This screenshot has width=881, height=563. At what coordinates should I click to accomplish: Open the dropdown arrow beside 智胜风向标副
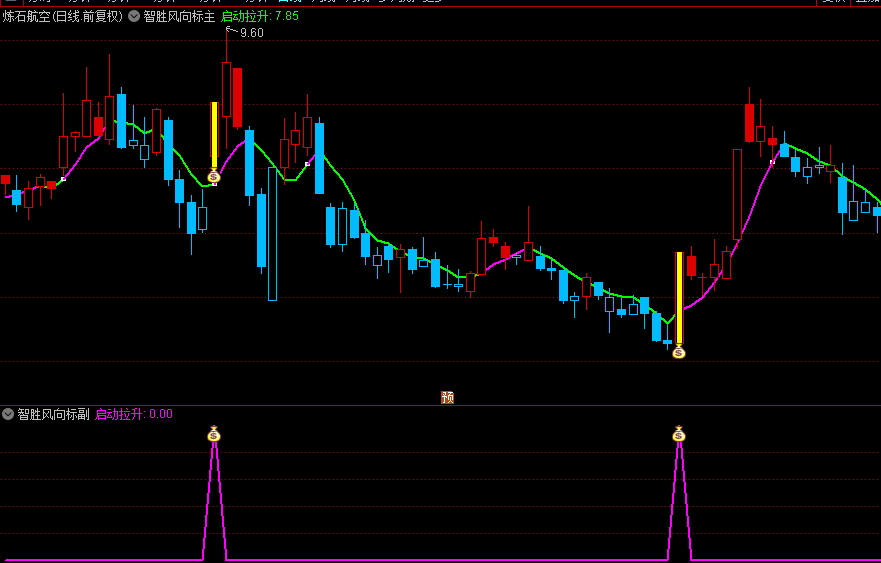pyautogui.click(x=8, y=415)
